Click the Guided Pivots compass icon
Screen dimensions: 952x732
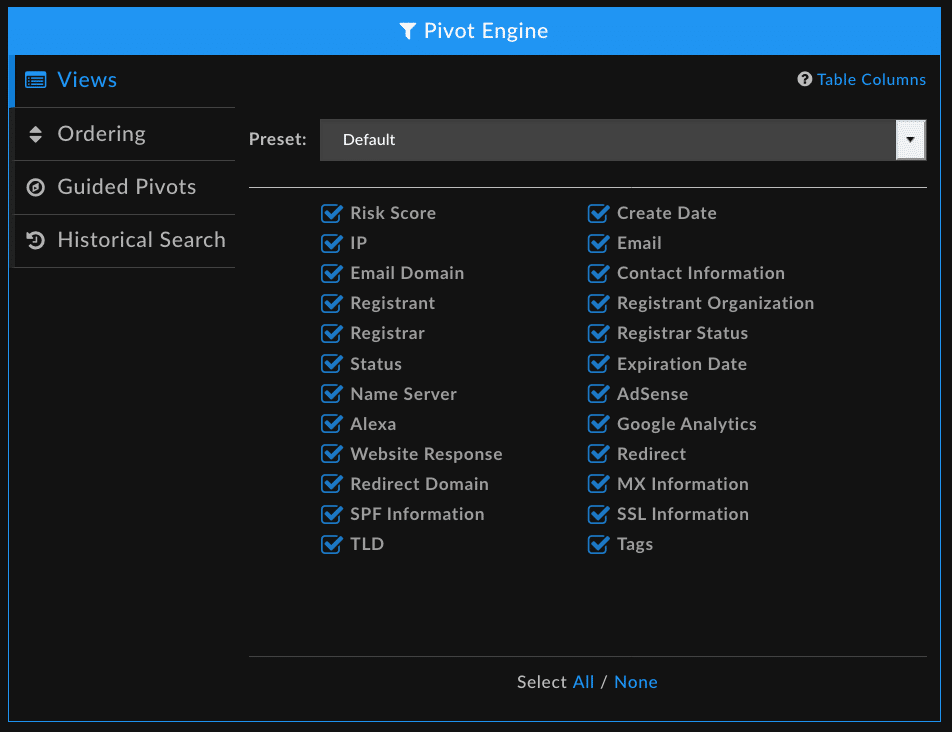[x=36, y=187]
